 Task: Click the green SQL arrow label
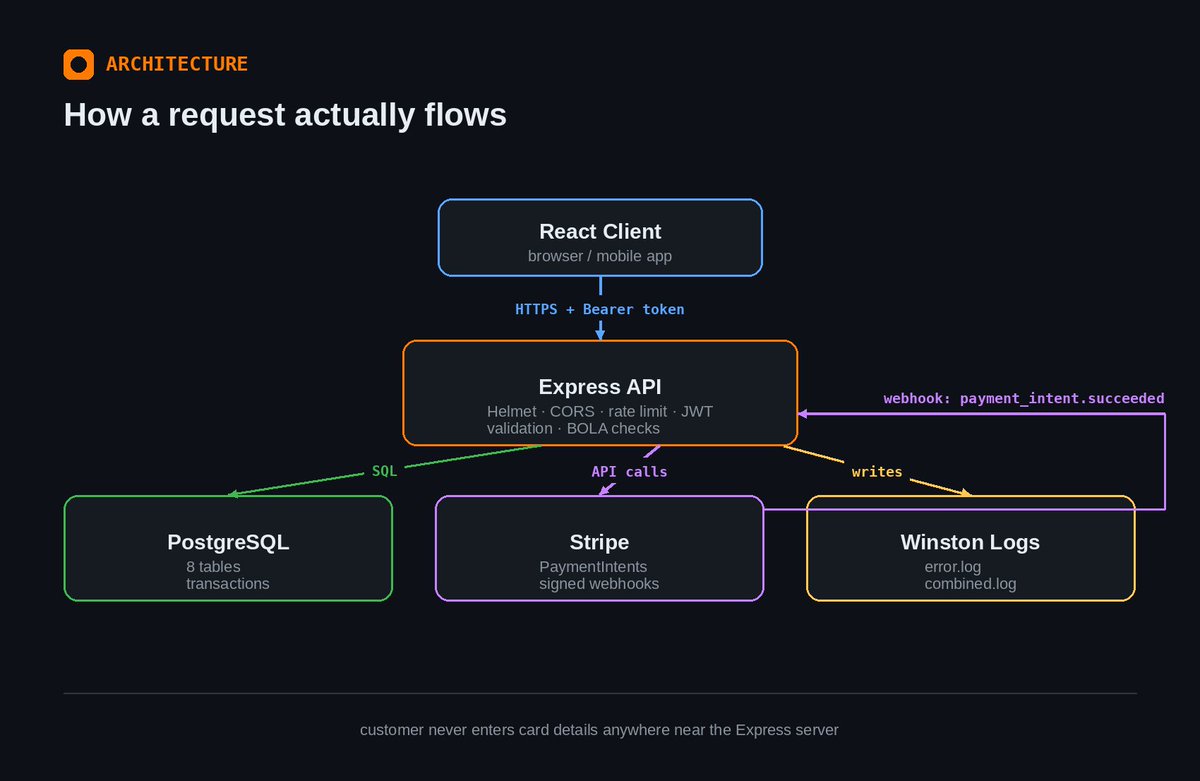[x=385, y=471]
